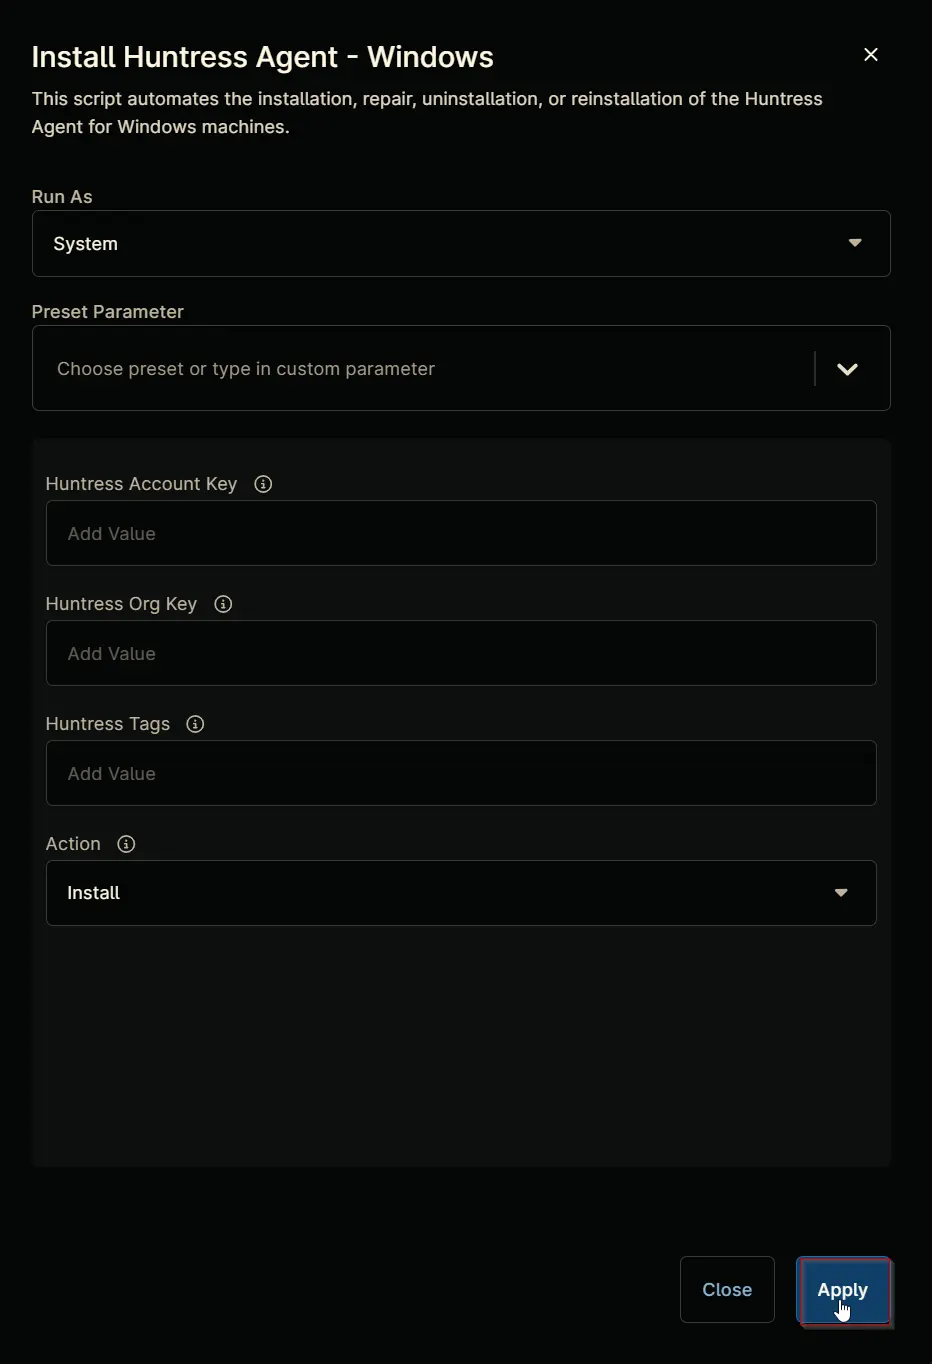Click the Preset Parameter label
The width and height of the screenshot is (932, 1364).
pyautogui.click(x=108, y=312)
